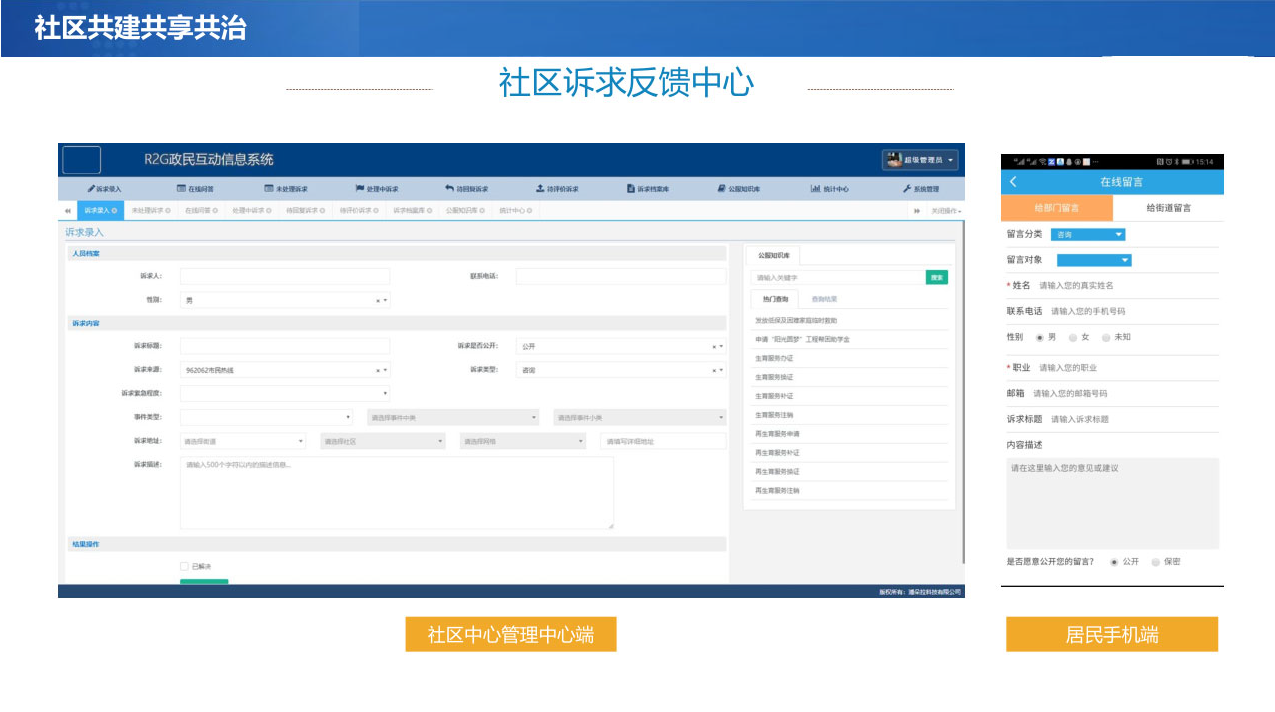Select 未知 gender radio on mobile
Viewport: 1275px width, 712px height.
tap(1106, 338)
